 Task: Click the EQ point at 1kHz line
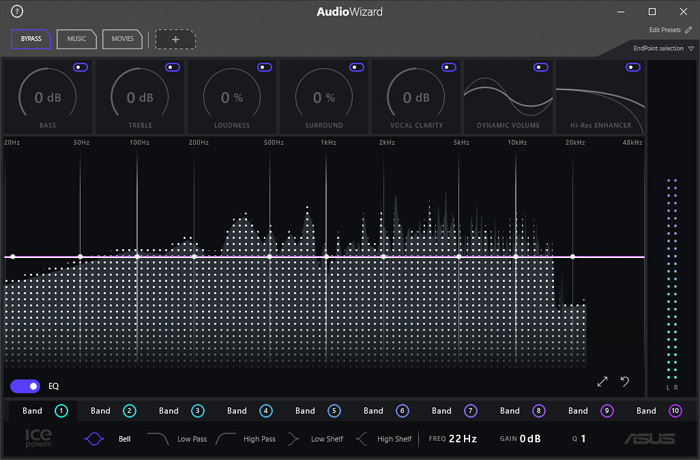click(326, 256)
